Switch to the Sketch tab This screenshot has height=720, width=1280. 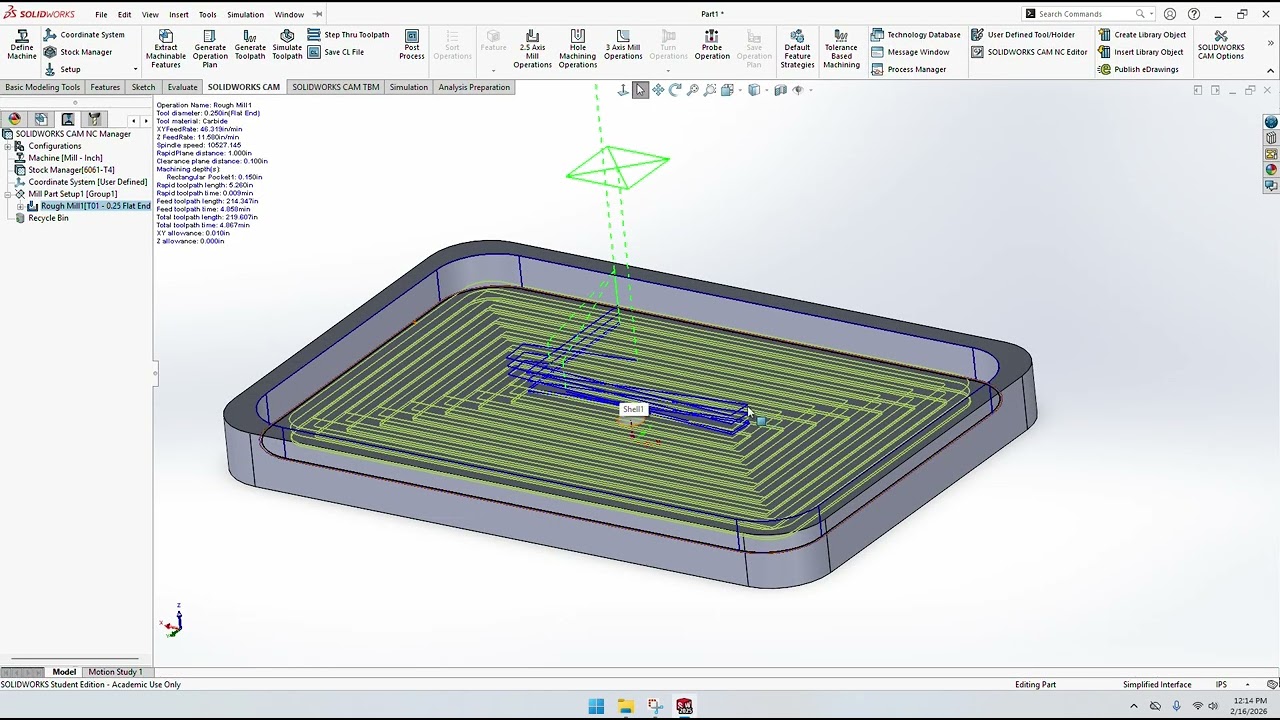143,87
